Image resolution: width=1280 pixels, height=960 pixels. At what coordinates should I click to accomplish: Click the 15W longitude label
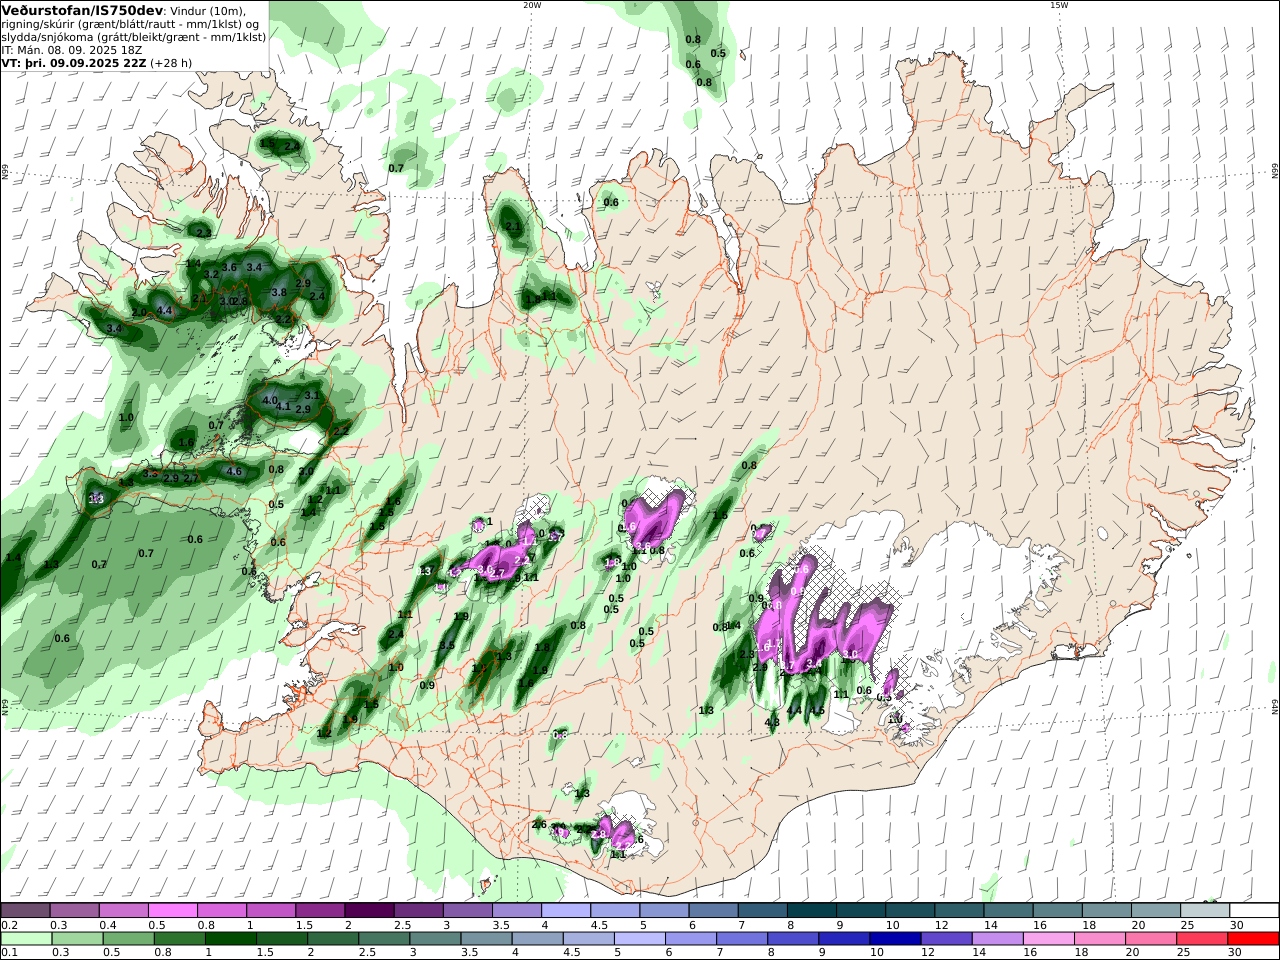coord(1058,5)
